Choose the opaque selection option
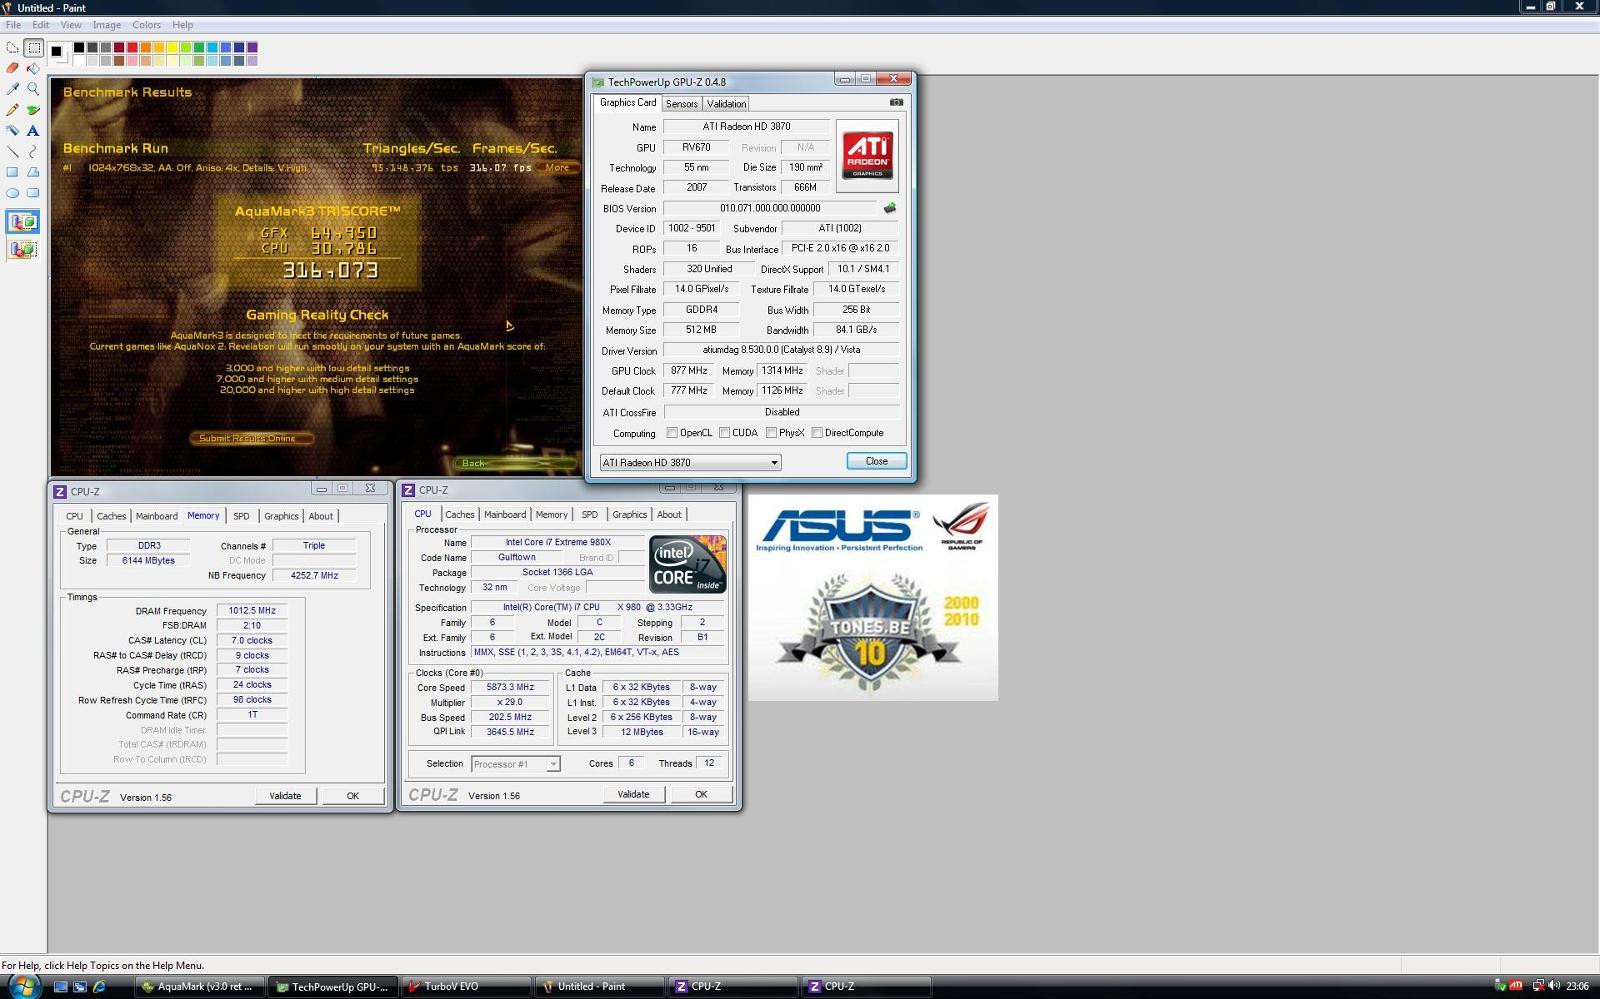Image resolution: width=1600 pixels, height=999 pixels. coord(23,221)
